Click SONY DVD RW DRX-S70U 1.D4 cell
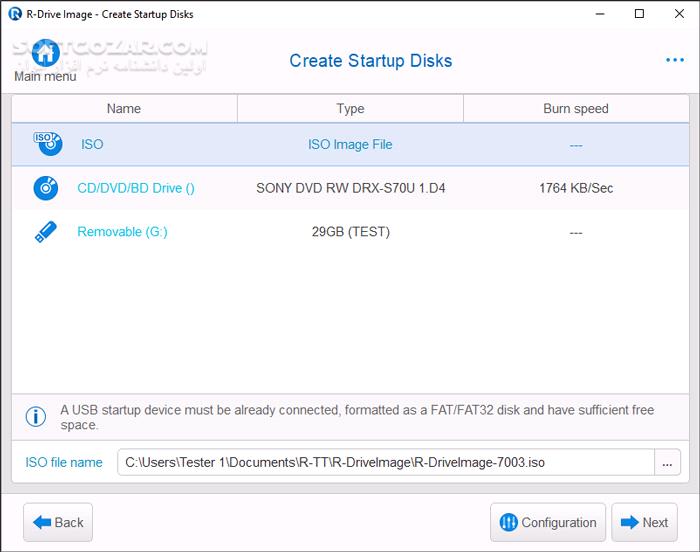 pos(350,188)
